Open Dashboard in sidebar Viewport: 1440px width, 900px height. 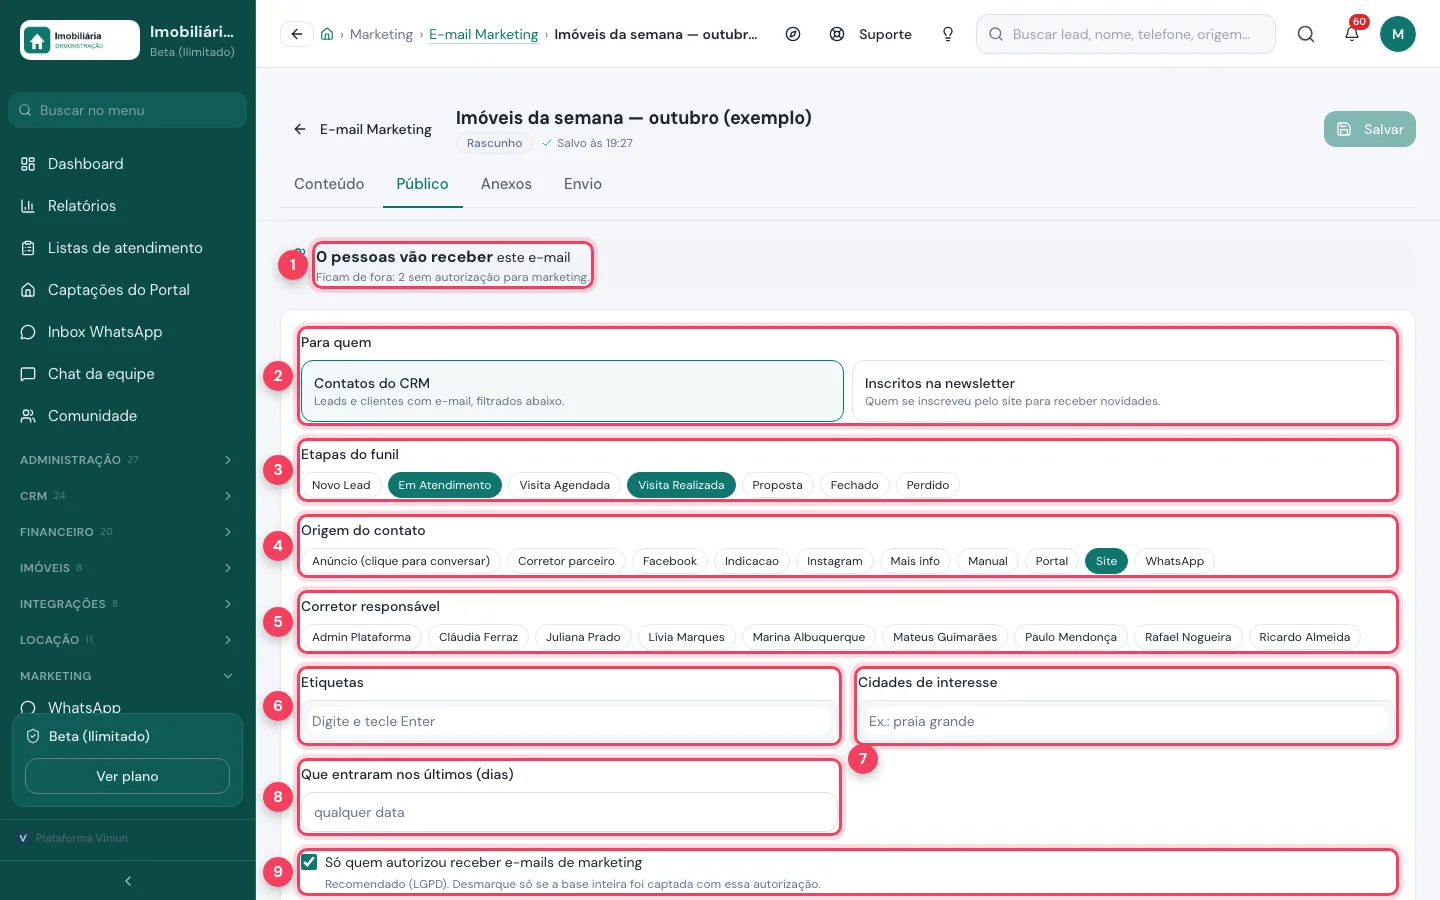tap(128, 164)
